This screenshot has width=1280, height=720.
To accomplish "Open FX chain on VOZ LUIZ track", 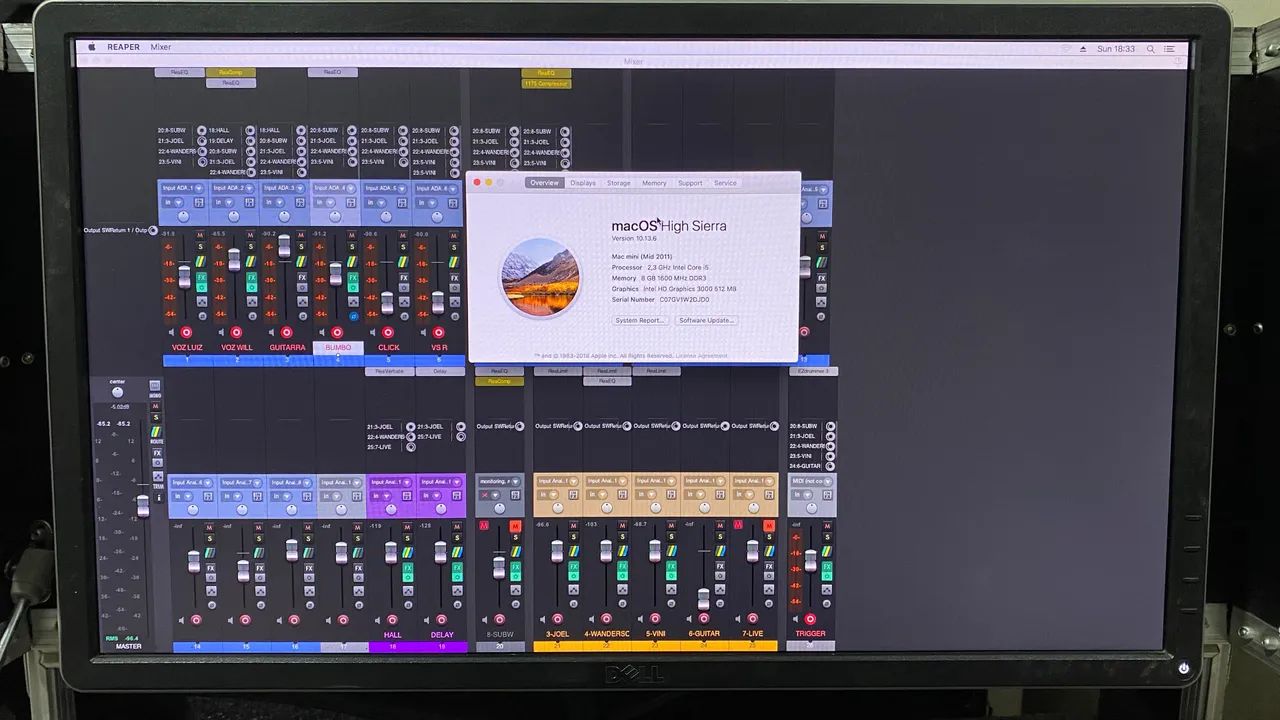I will [x=201, y=277].
